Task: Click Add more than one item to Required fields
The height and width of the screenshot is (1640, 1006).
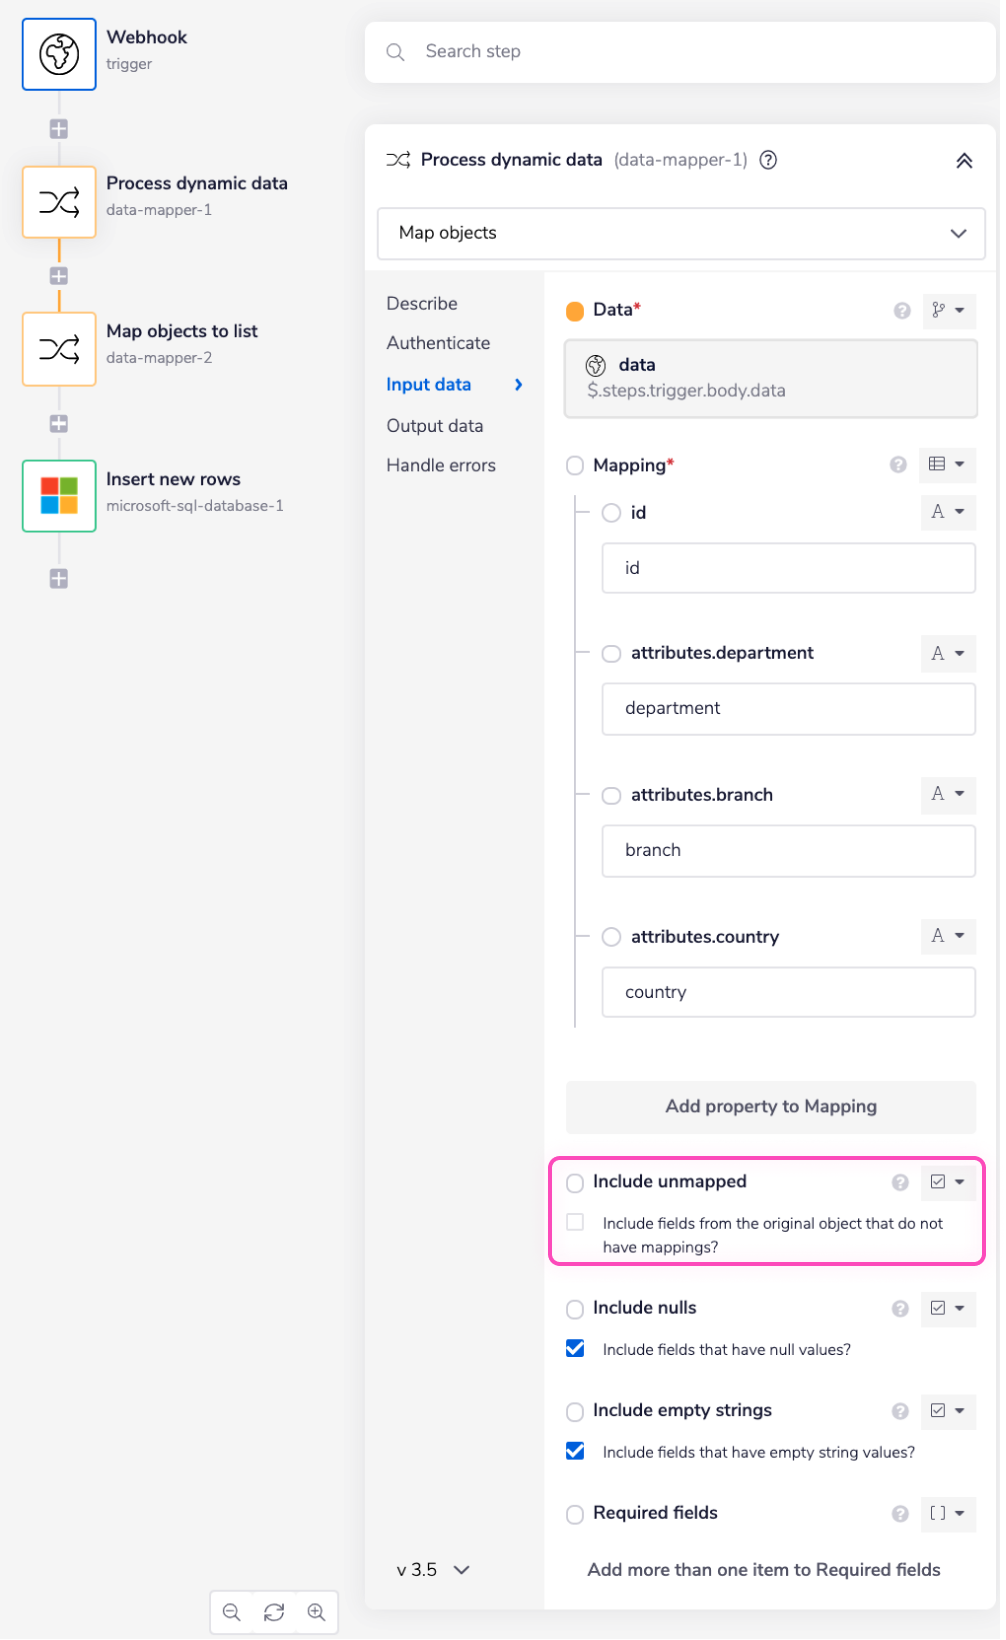Action: 764,1570
